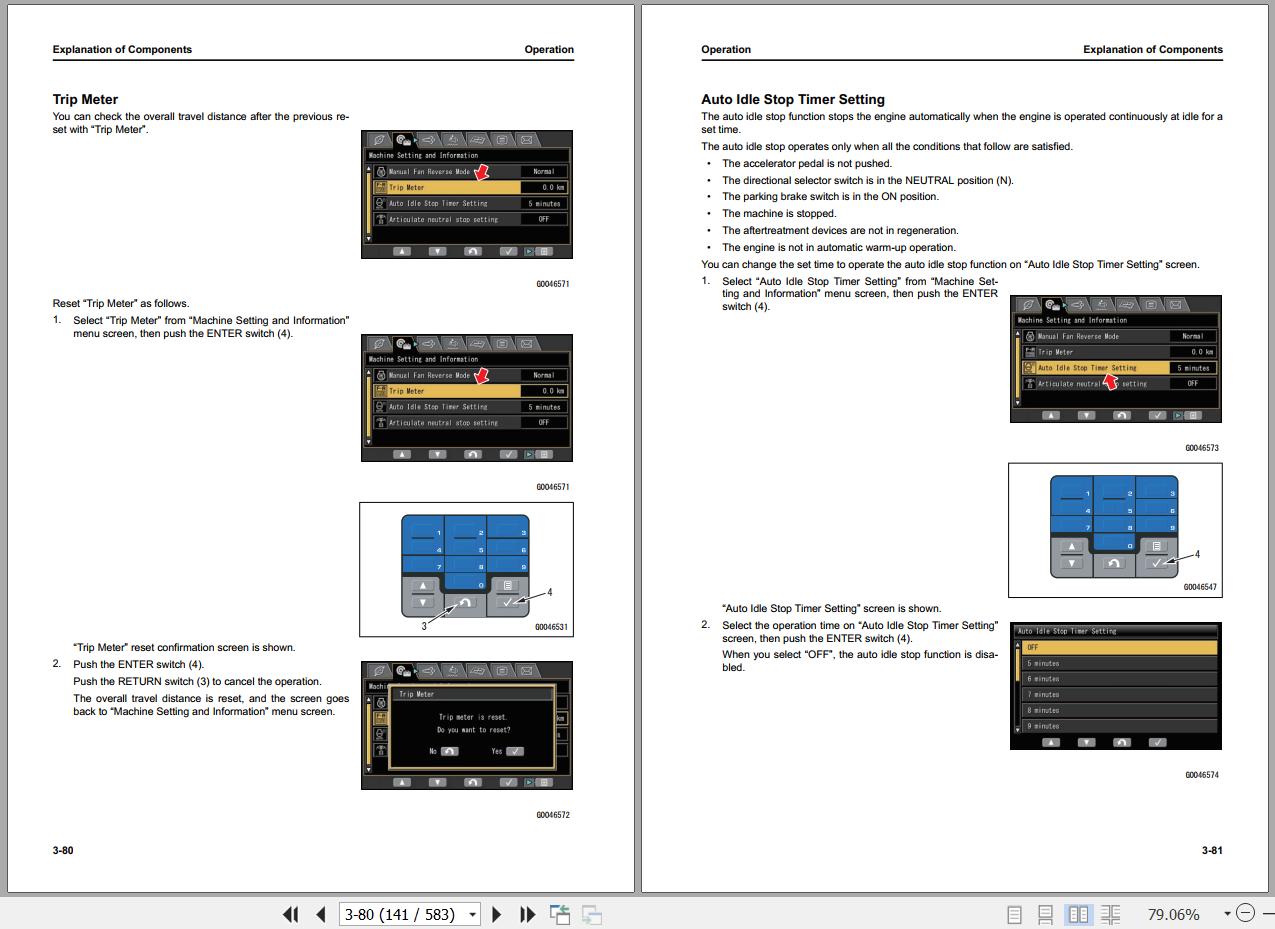Switch to two-page continuous layout
This screenshot has height=929, width=1275.
point(1110,914)
